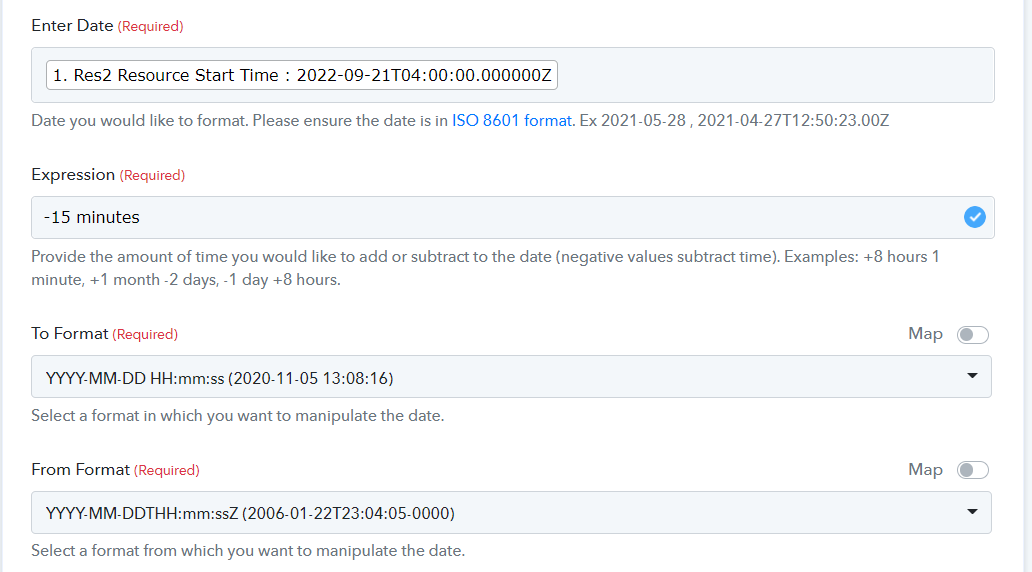Click the Expression field label

tap(73, 175)
